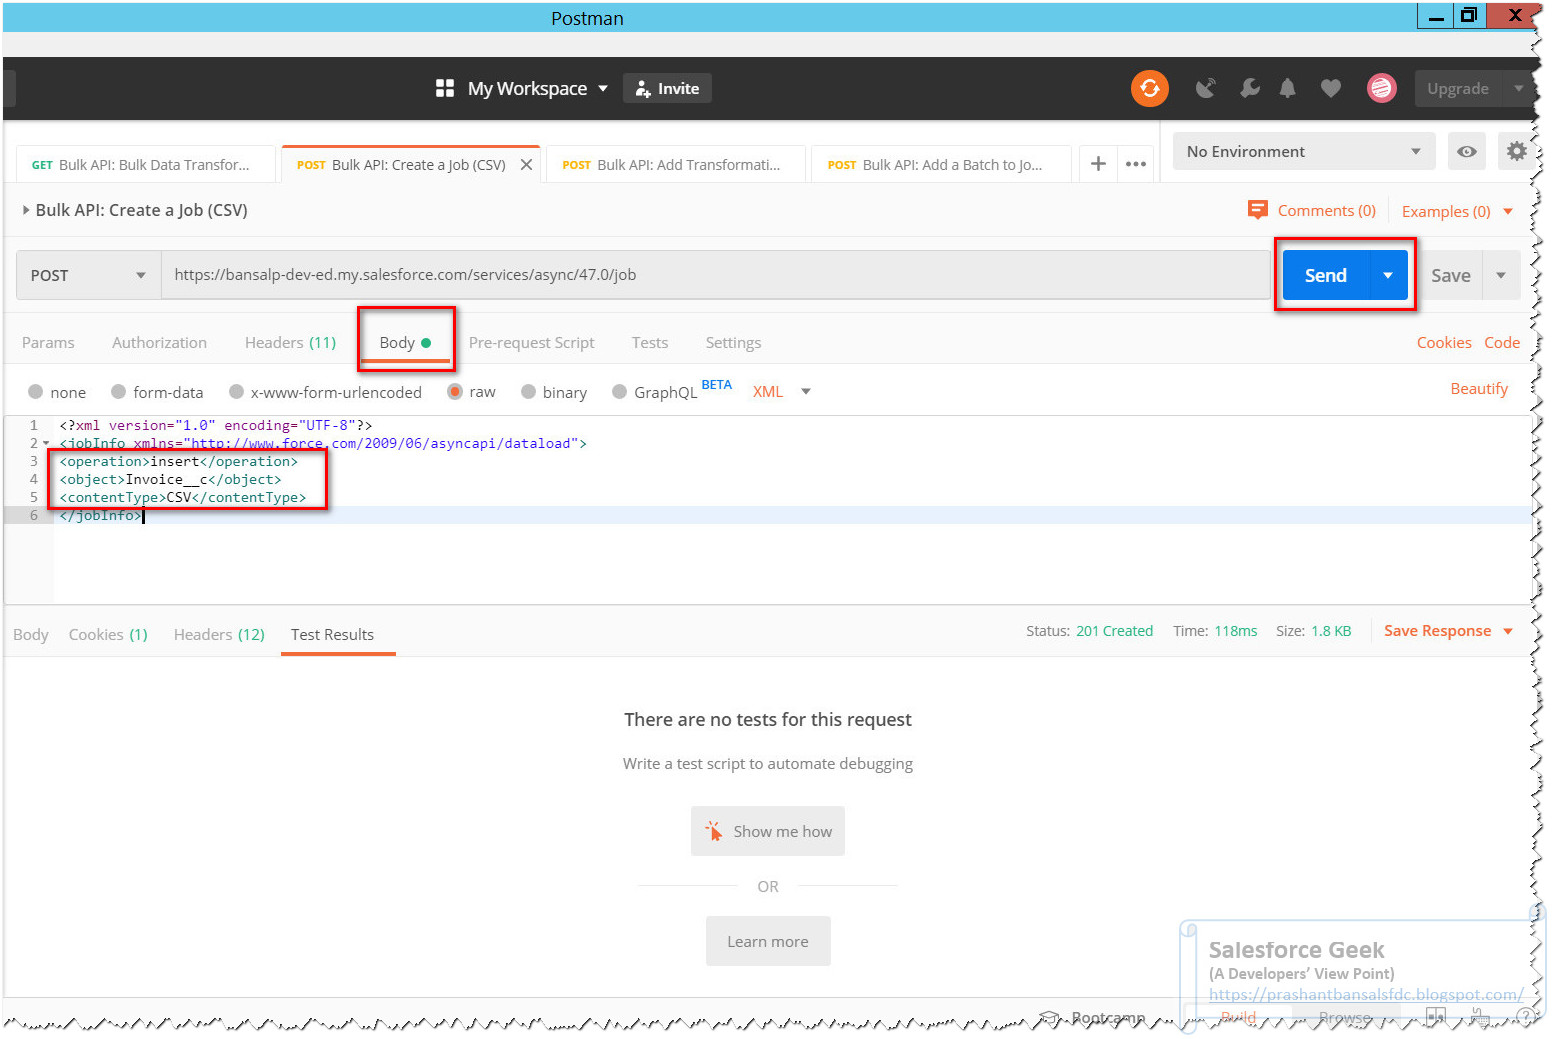Switch to the Params tab
Screen dimensions: 1552x1039
(48, 343)
